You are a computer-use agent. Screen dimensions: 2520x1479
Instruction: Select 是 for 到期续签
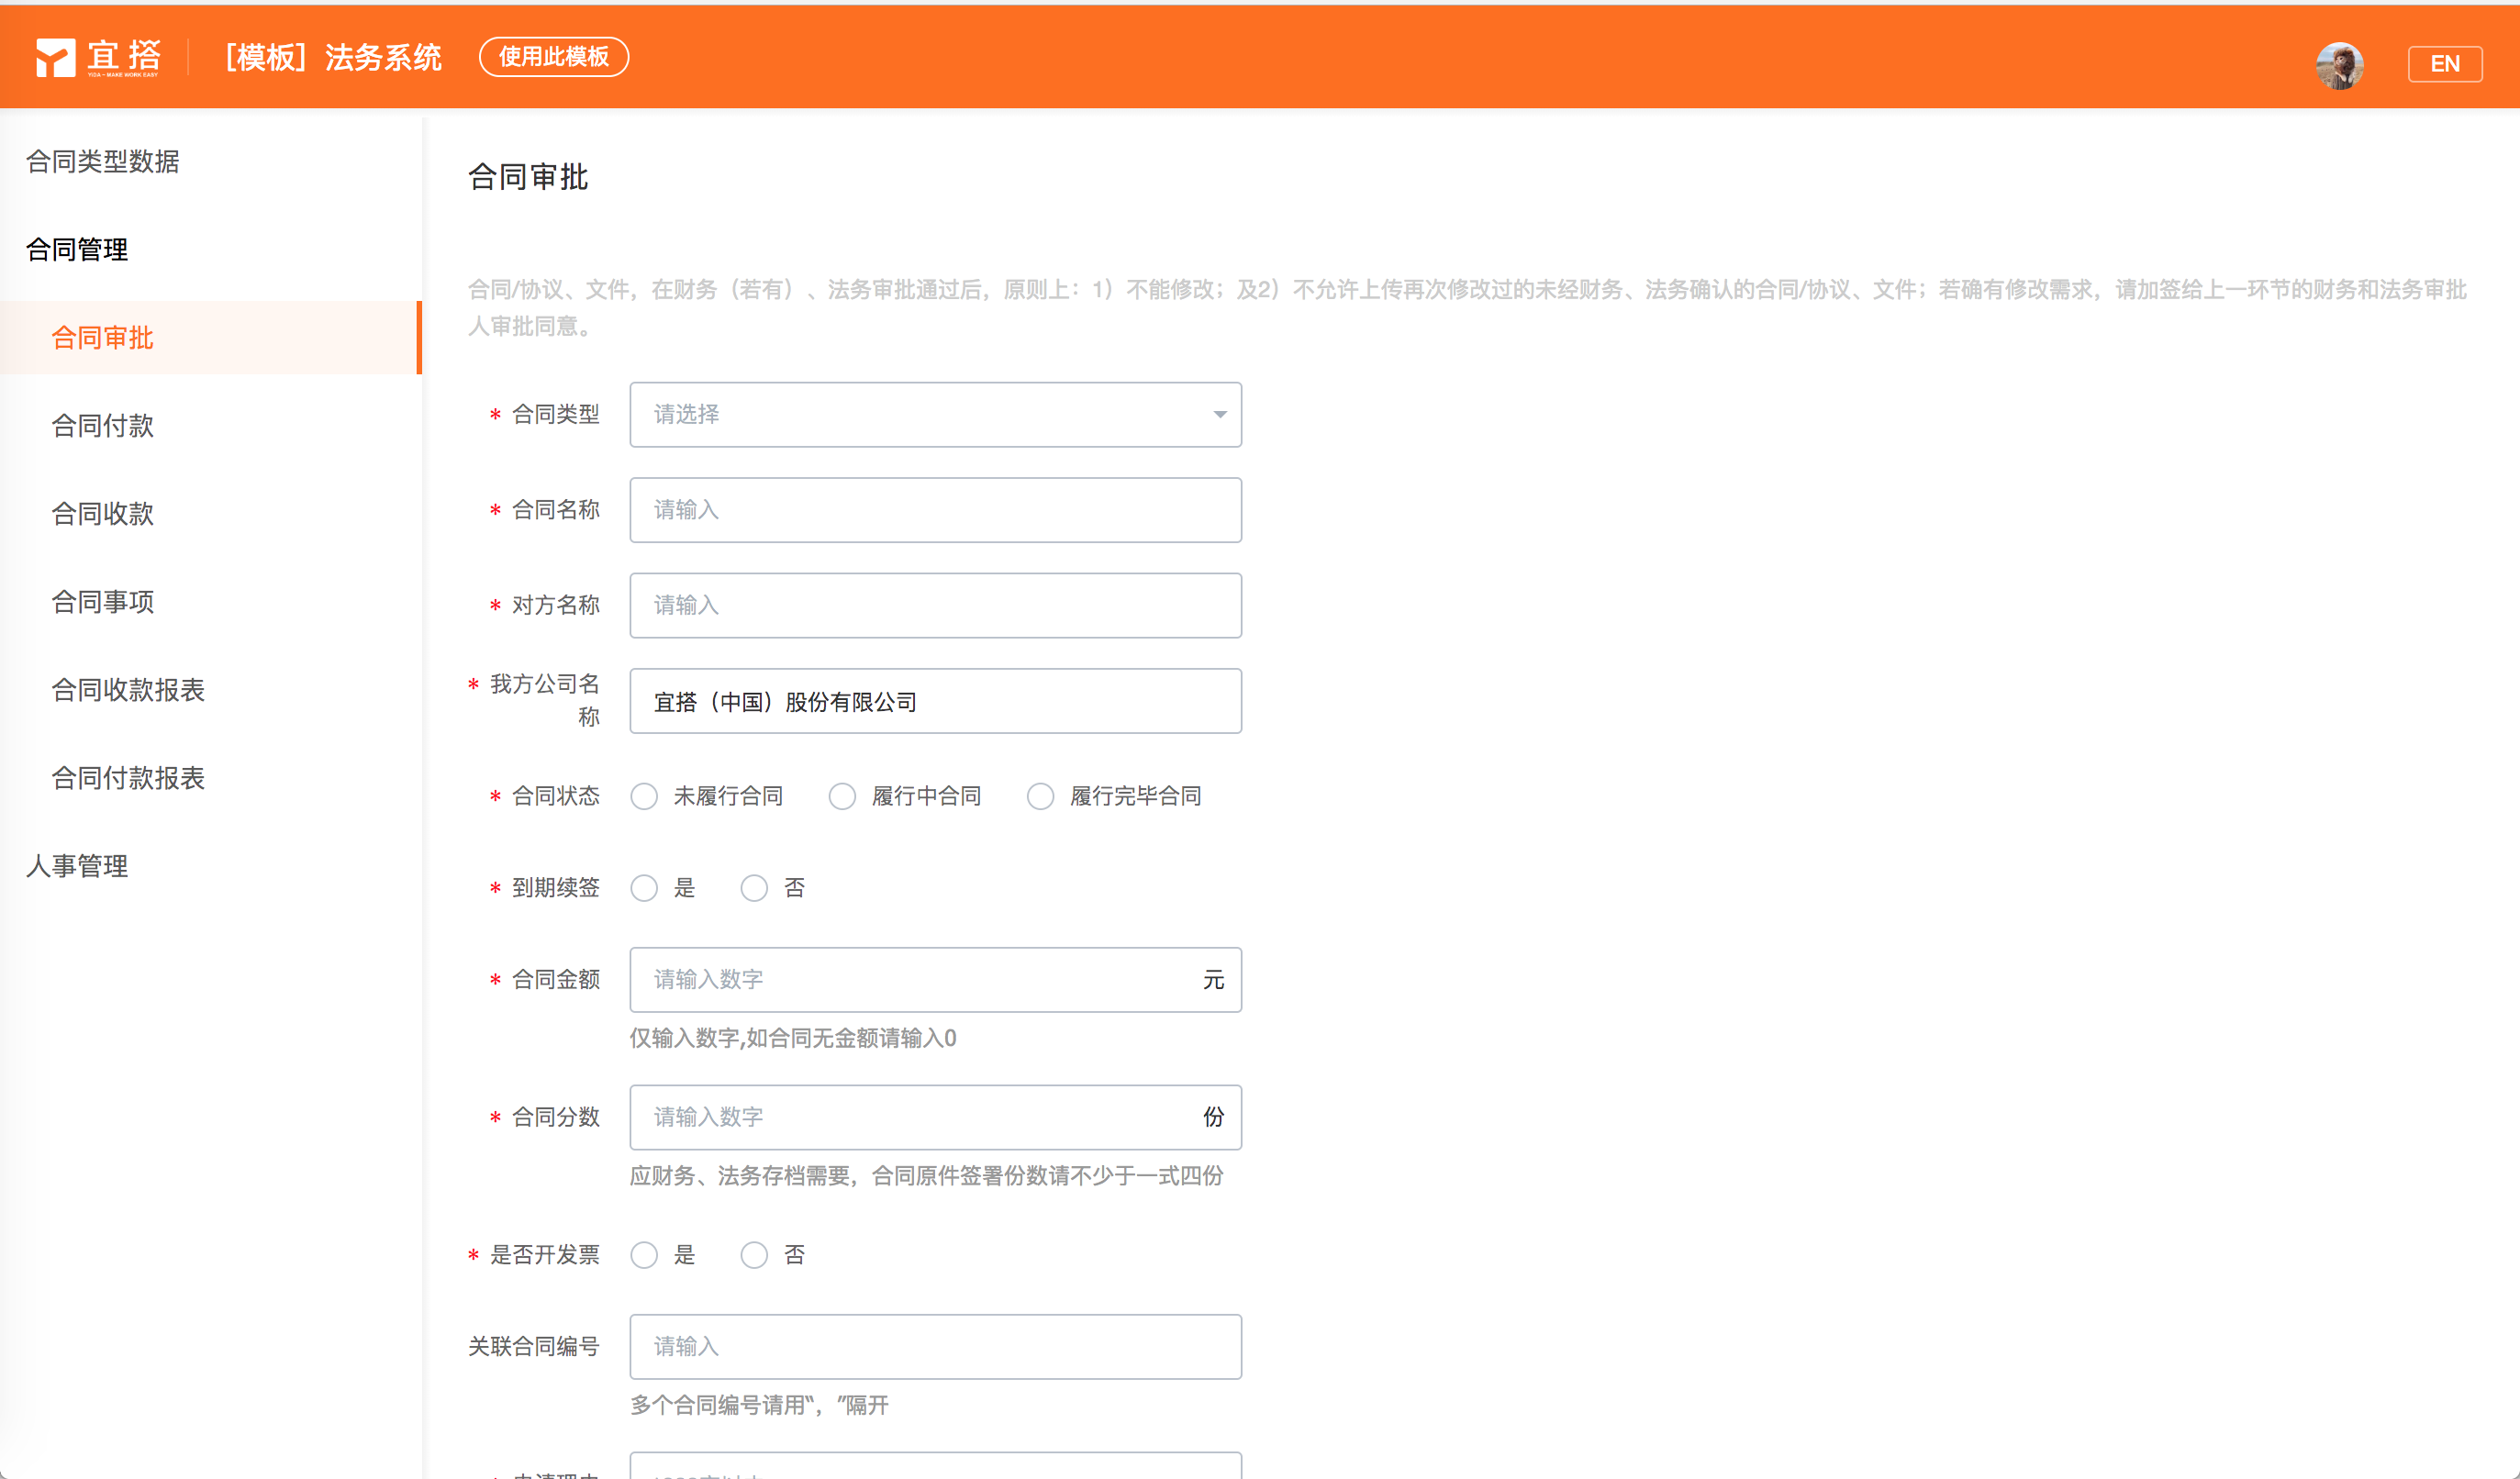coord(644,888)
